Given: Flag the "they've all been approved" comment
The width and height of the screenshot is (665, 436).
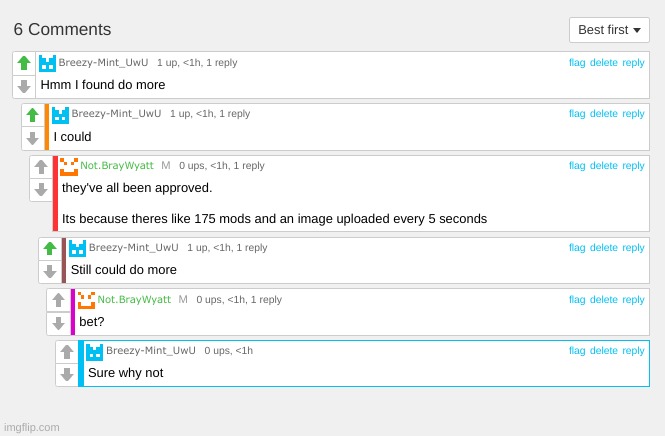Looking at the screenshot, I should click(x=577, y=166).
